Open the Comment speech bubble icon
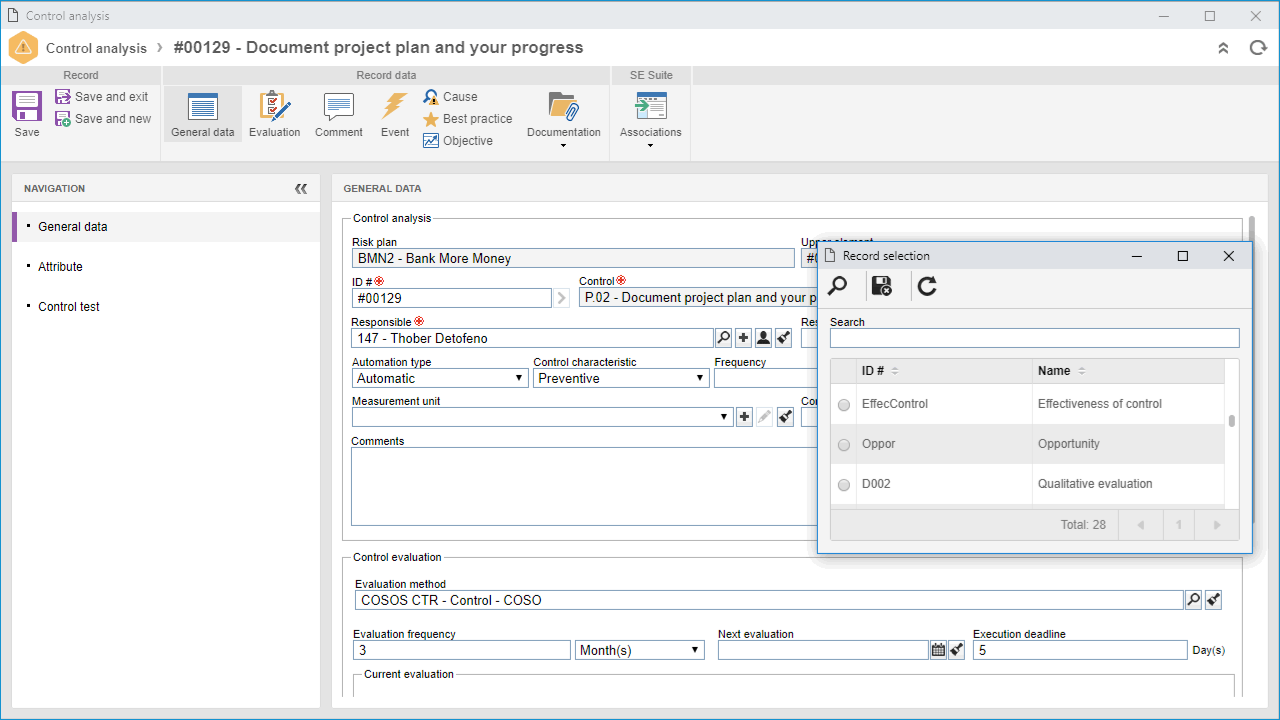 (x=339, y=106)
